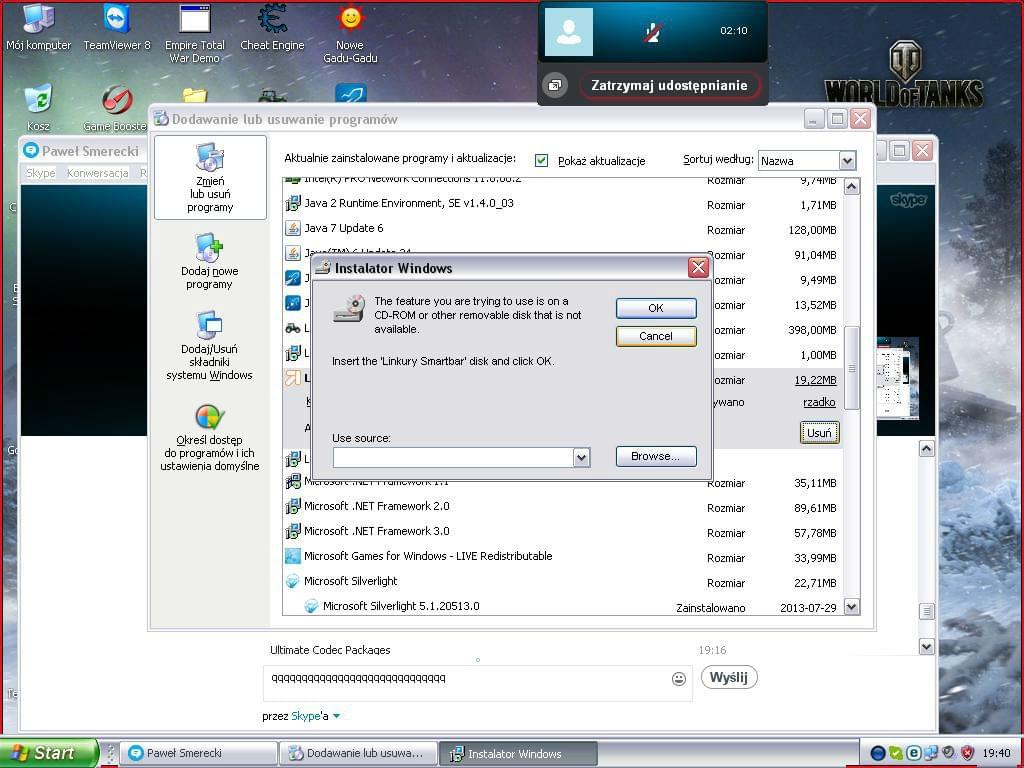Open Skype menu in Paweł Smerecki window

(x=40, y=173)
